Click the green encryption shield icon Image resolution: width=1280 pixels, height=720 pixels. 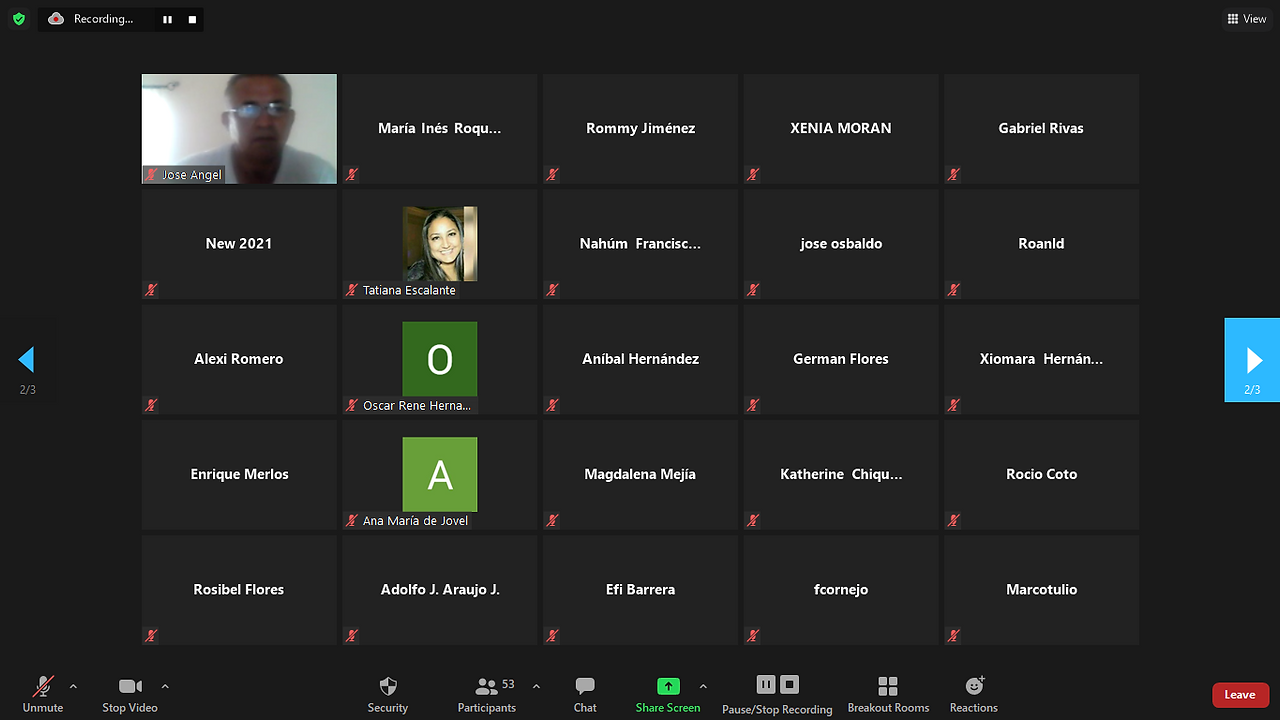click(18, 19)
